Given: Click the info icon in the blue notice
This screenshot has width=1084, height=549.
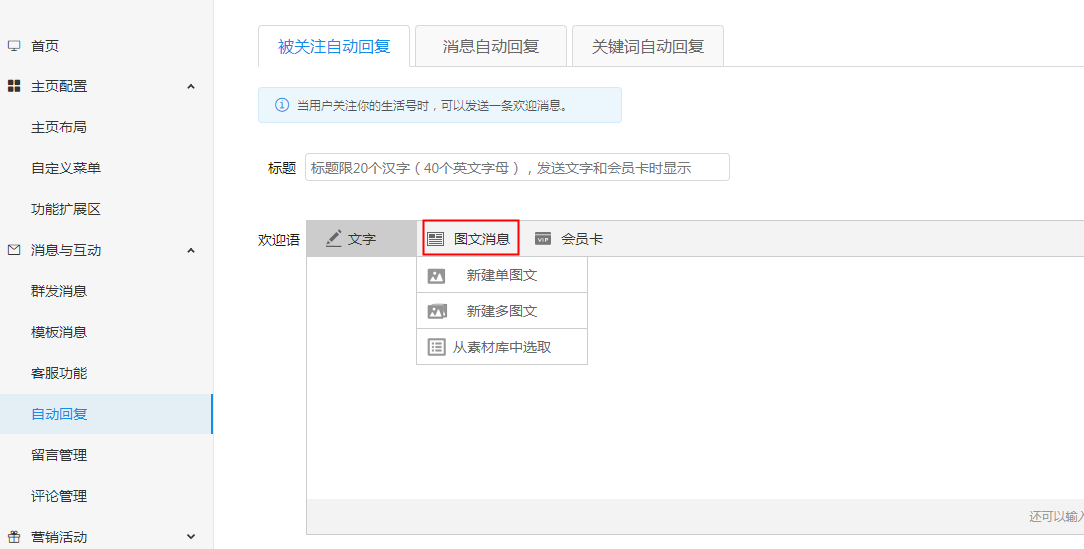Looking at the screenshot, I should (282, 105).
